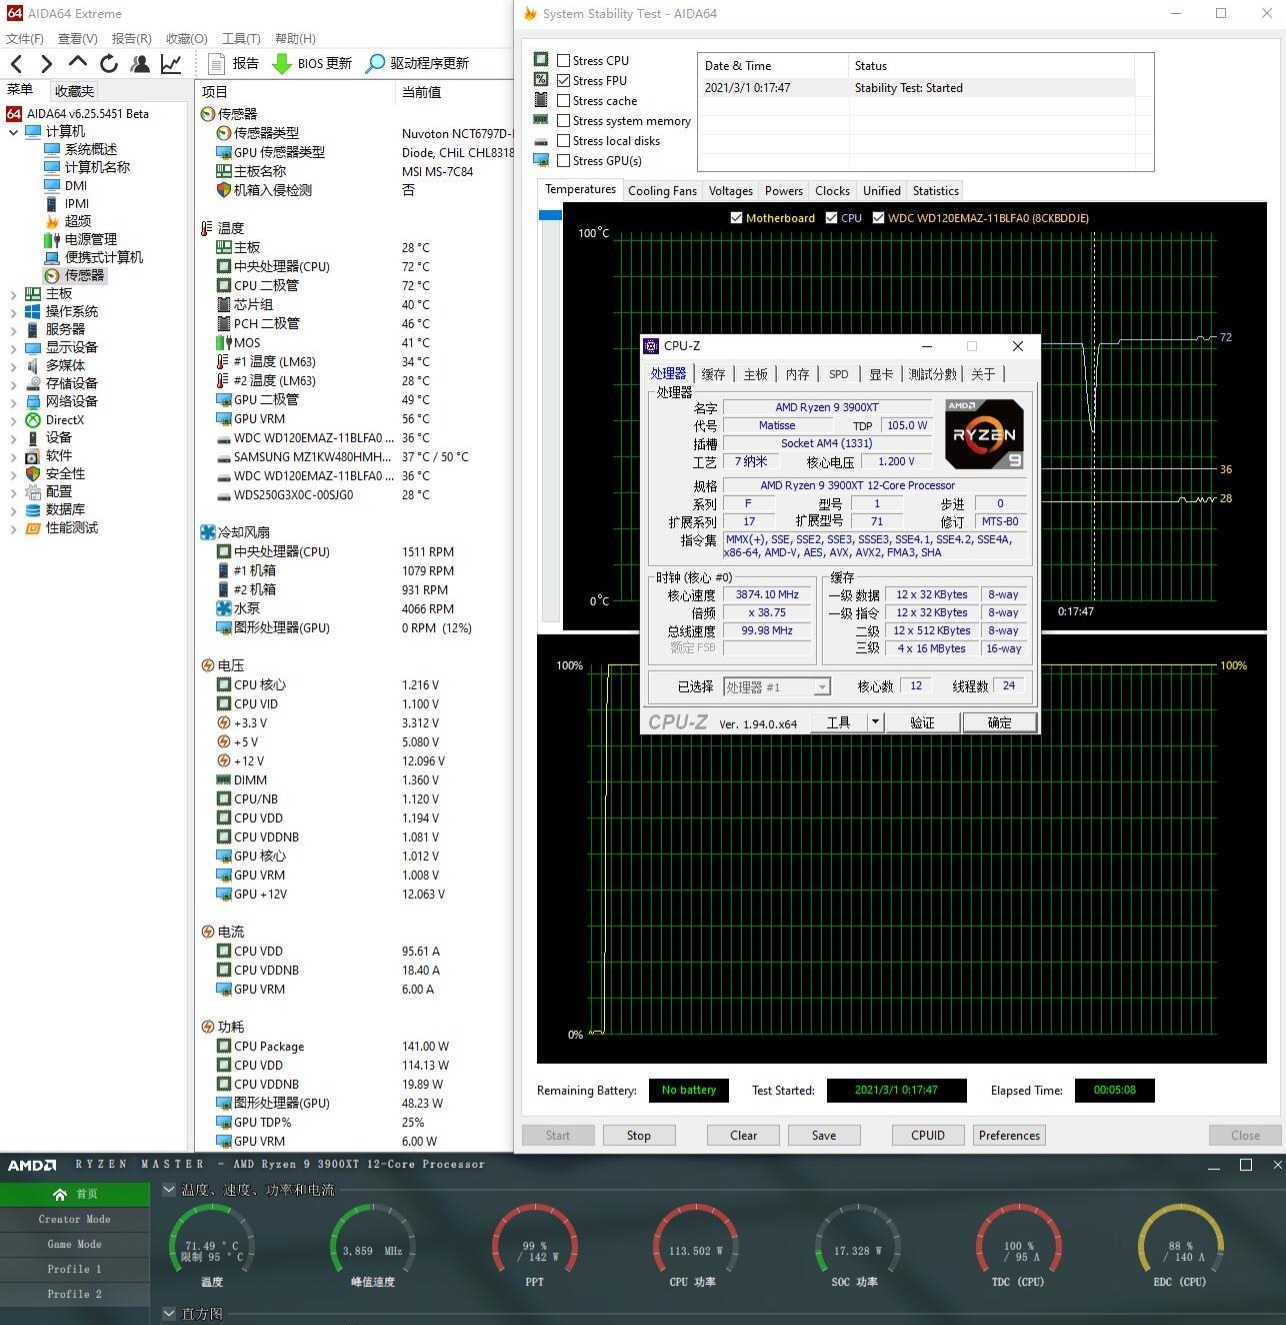Select Creator Mode in Ryzen Master
1286x1325 pixels.
[x=75, y=1220]
